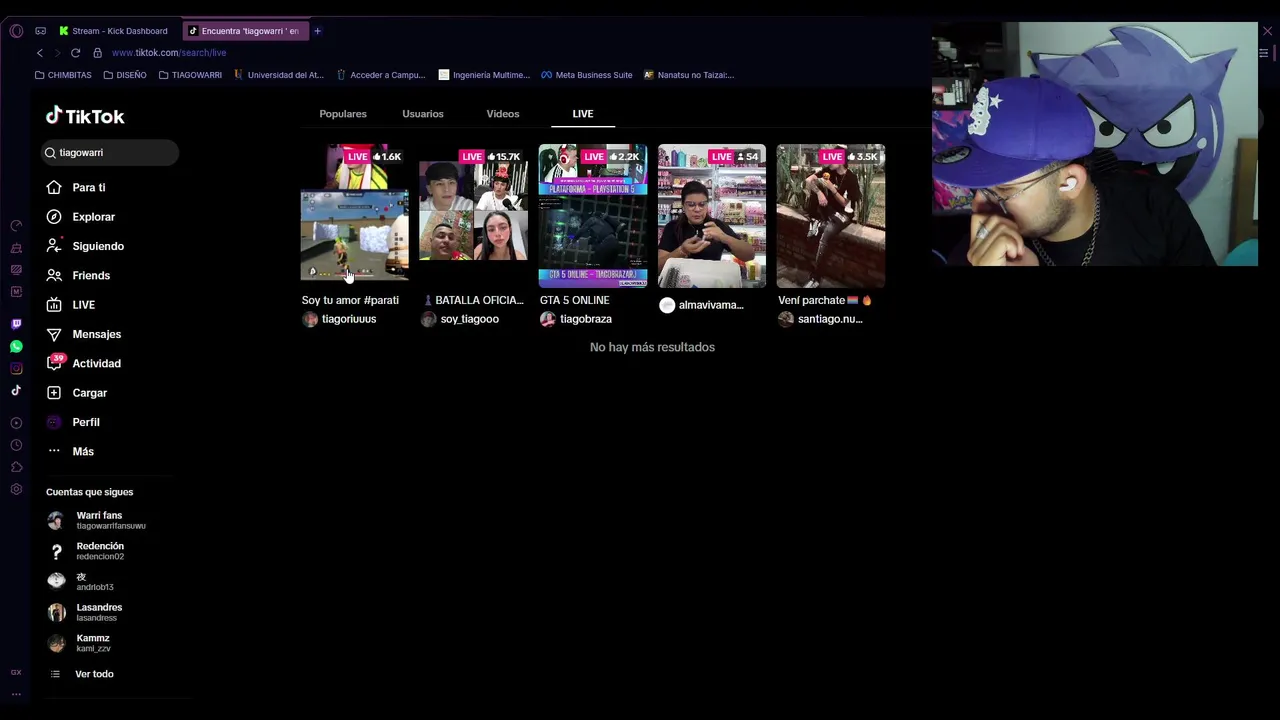Open the Opera menu logo button

click(16, 31)
